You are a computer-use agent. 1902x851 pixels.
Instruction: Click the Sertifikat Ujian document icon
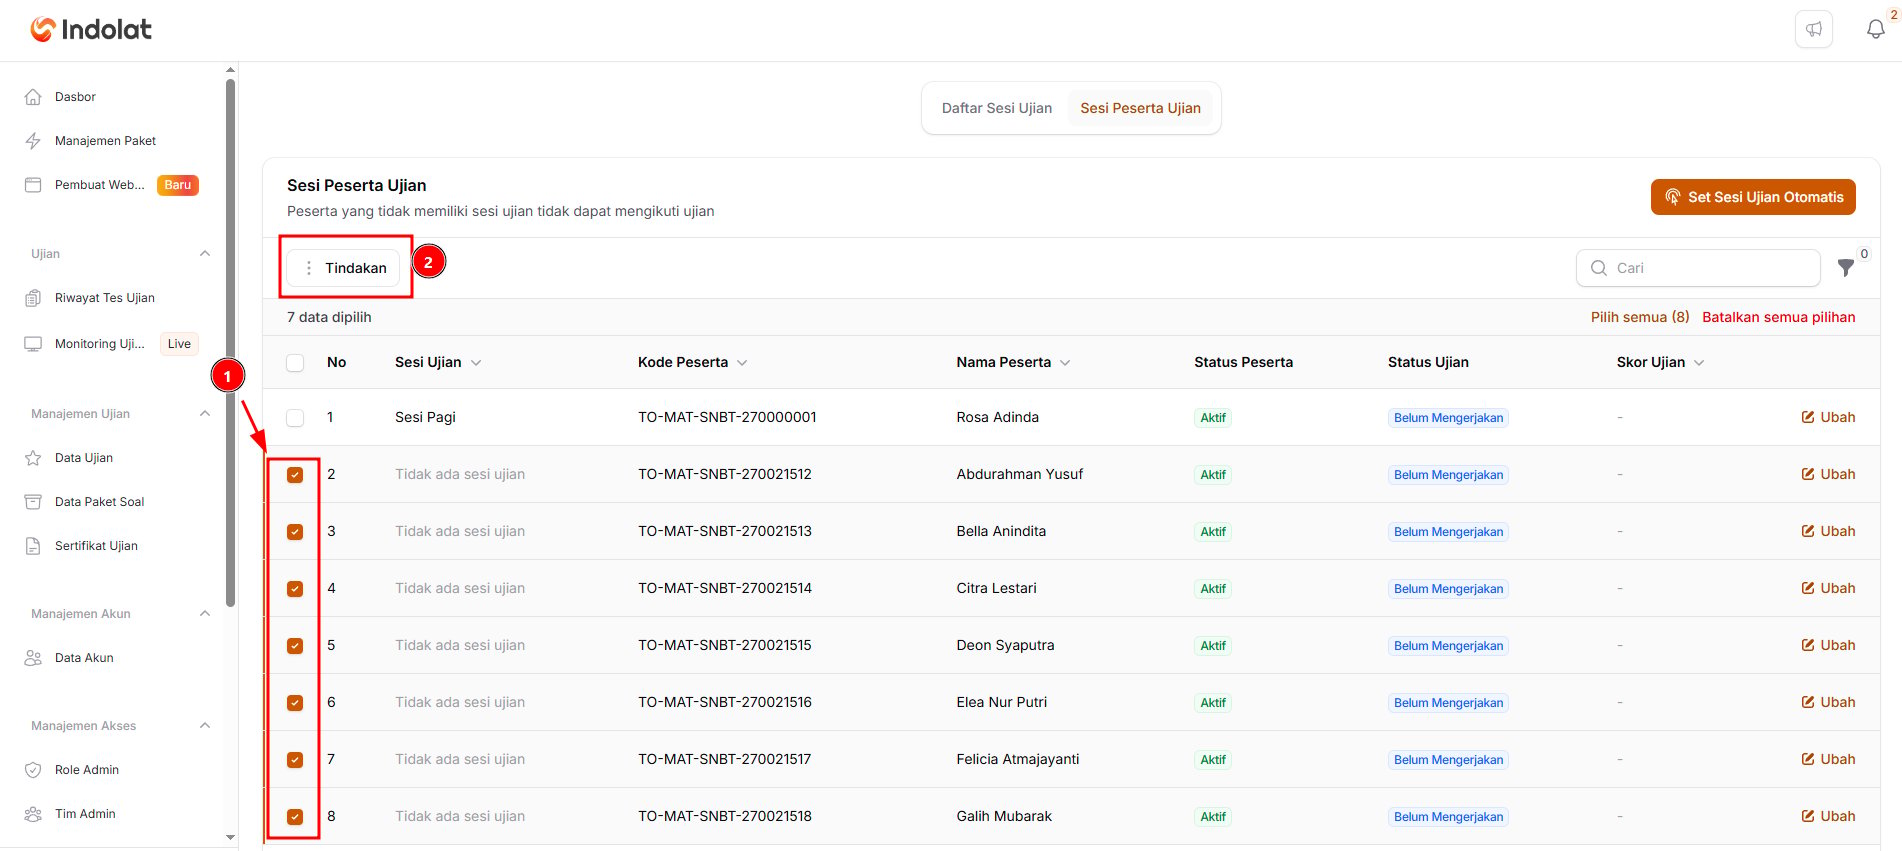pos(33,546)
